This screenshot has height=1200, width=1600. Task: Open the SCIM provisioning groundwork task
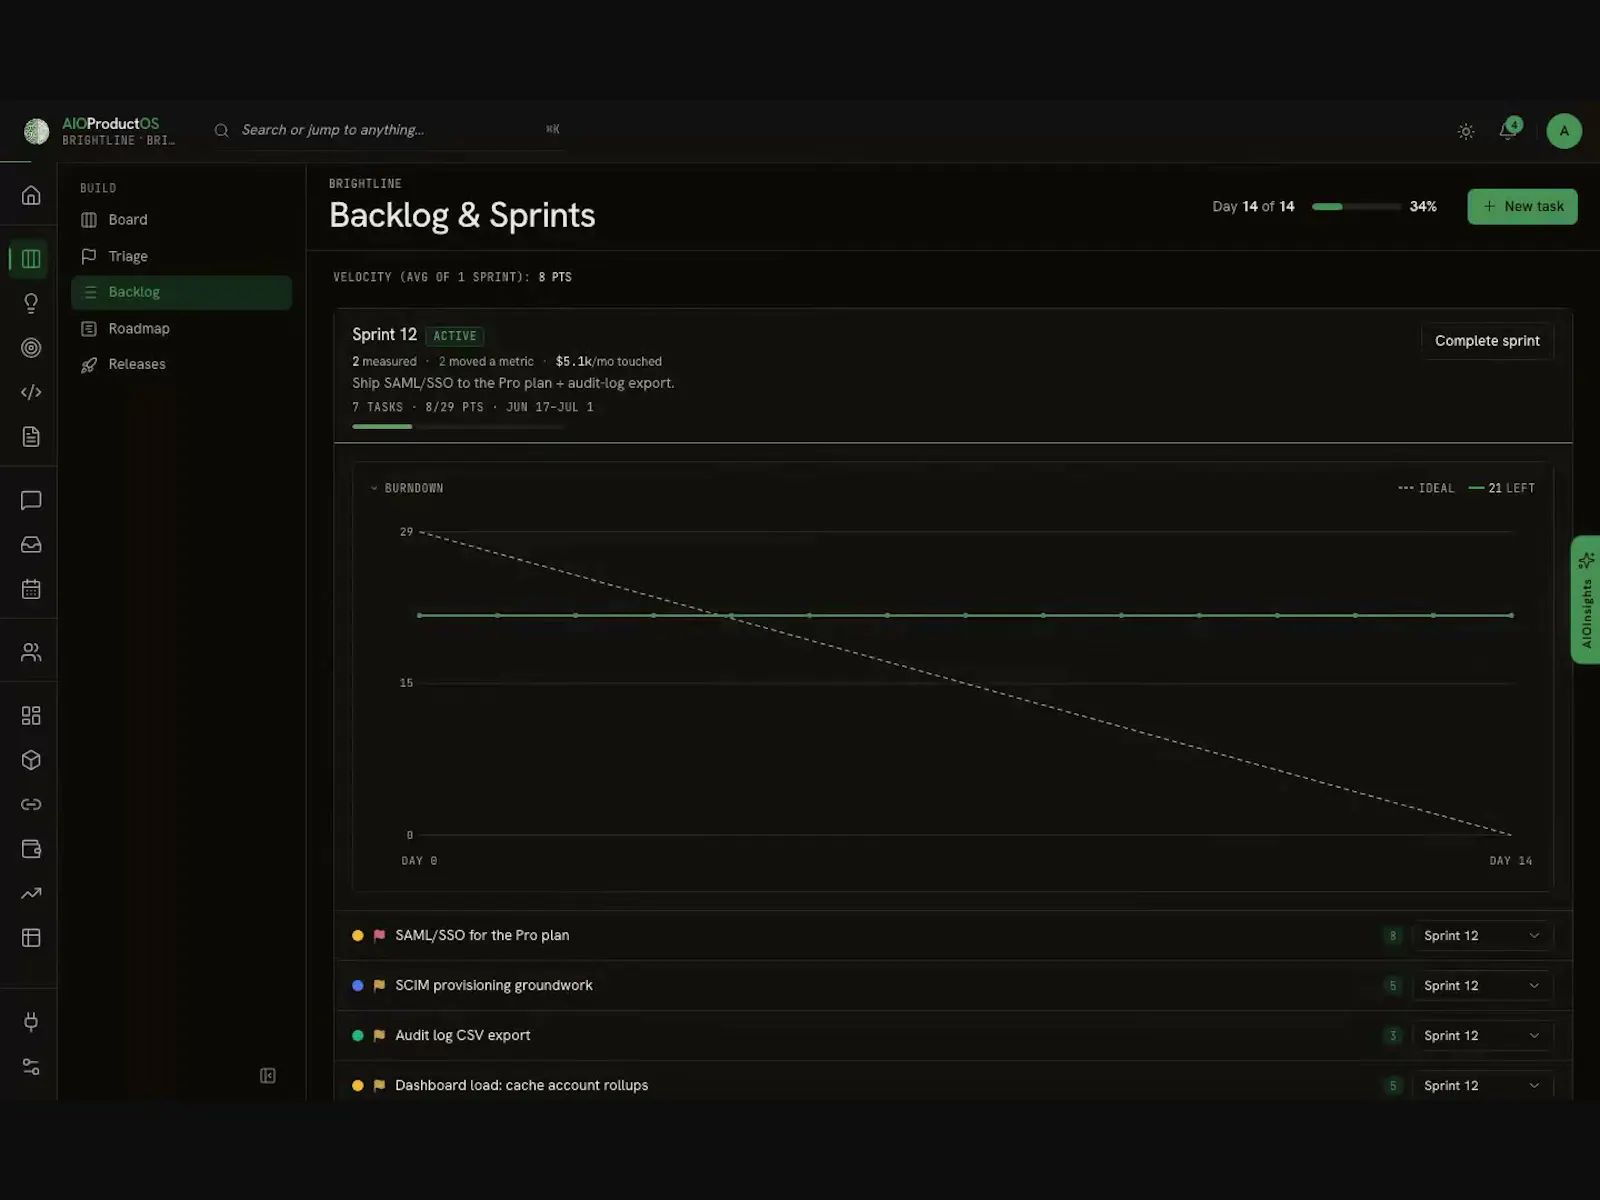click(x=494, y=986)
